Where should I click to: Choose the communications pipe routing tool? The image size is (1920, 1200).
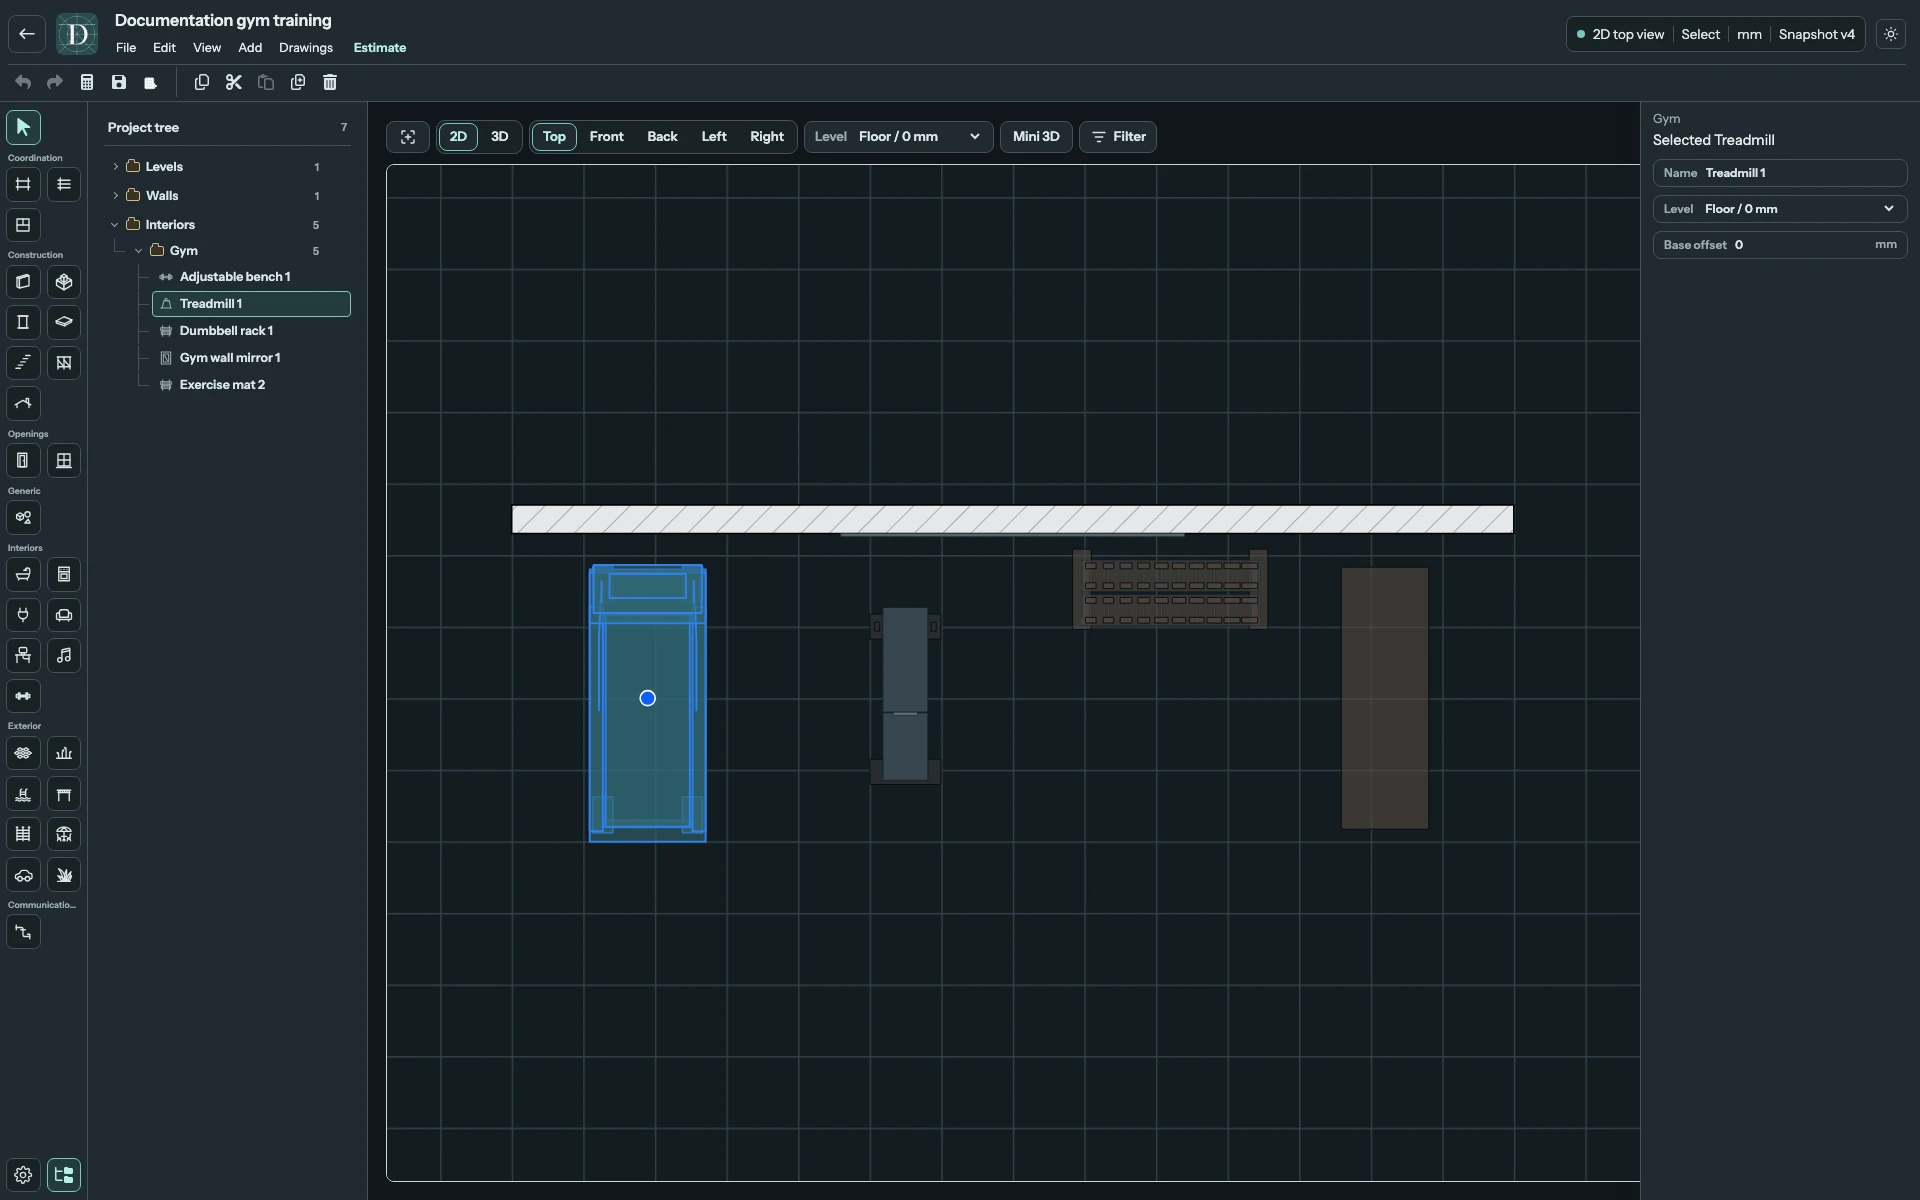[x=23, y=932]
